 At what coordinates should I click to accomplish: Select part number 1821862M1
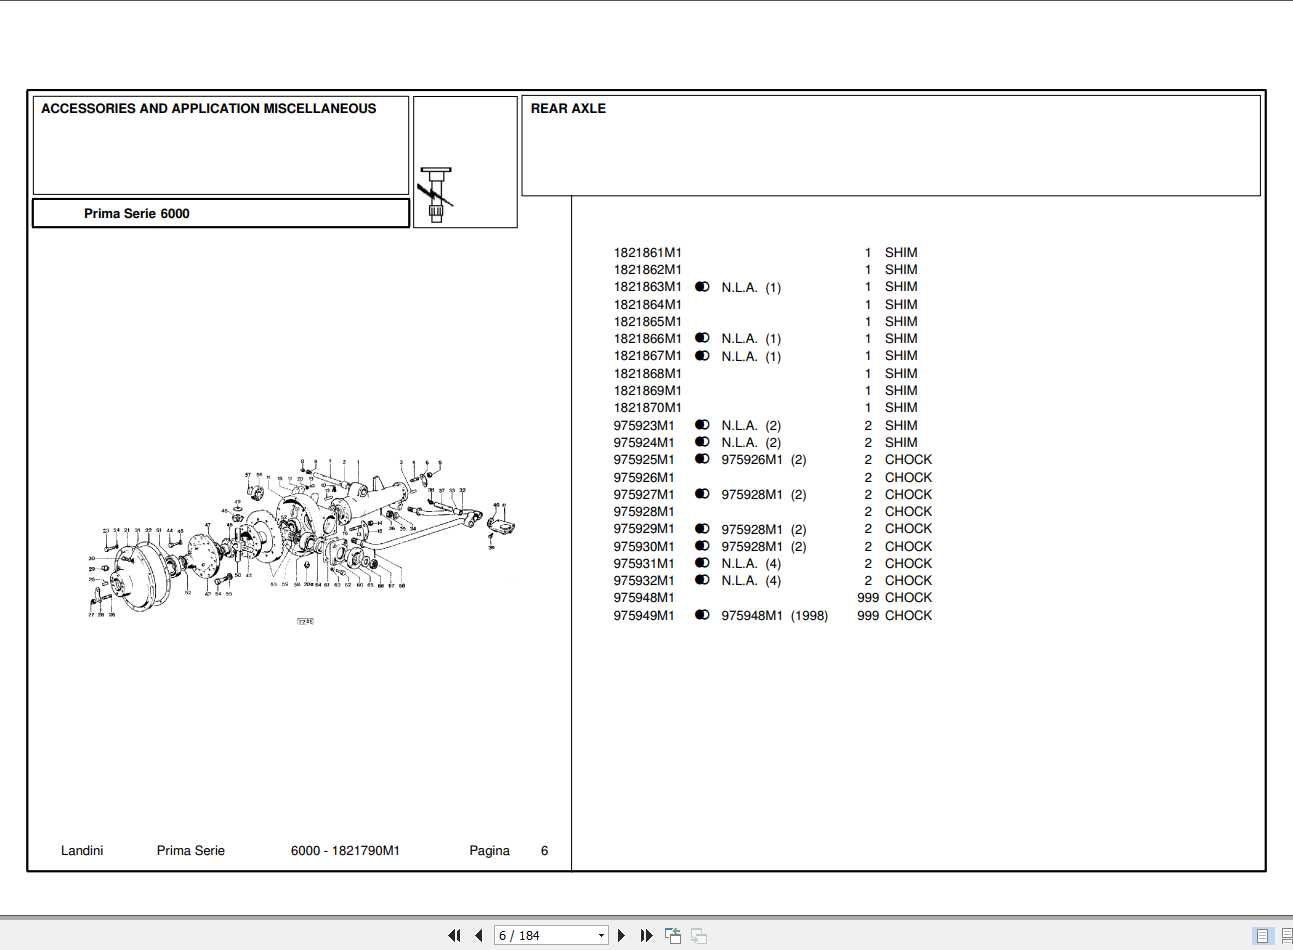coord(648,270)
